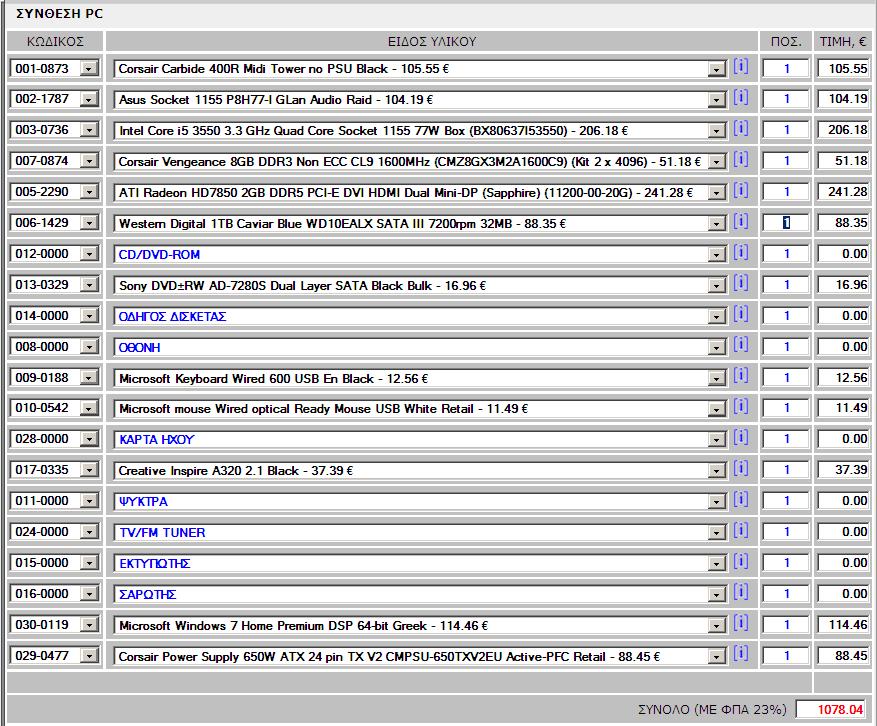This screenshot has height=726, width=877.
Task: Expand the code dropdown 030-0119
Action: (x=88, y=625)
